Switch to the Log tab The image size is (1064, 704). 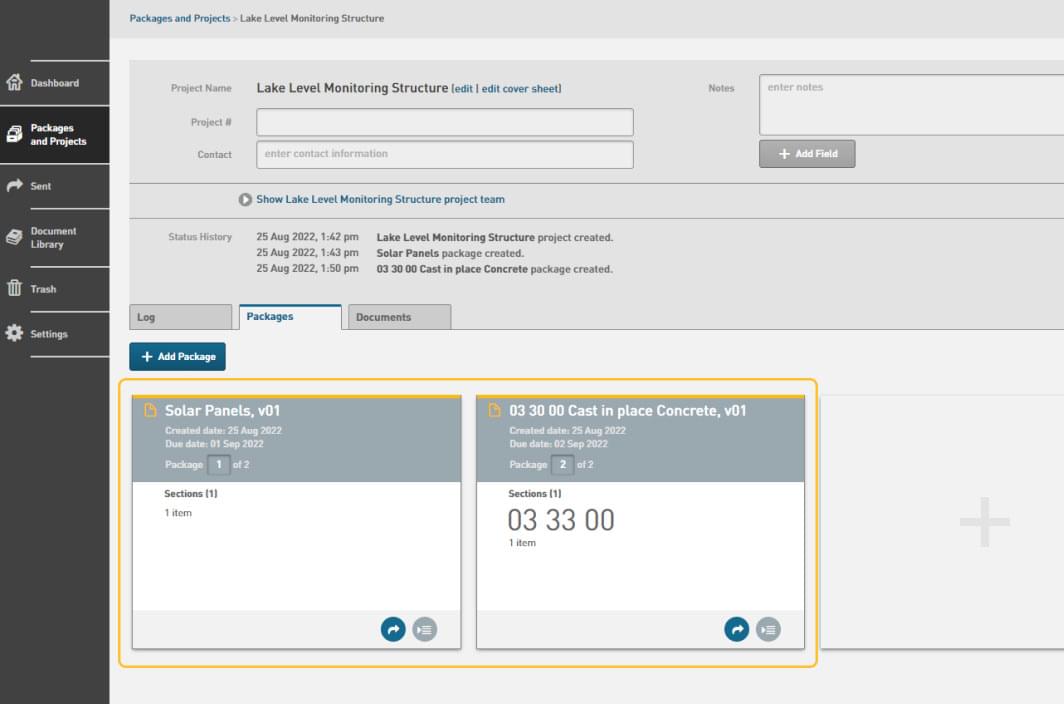[181, 317]
